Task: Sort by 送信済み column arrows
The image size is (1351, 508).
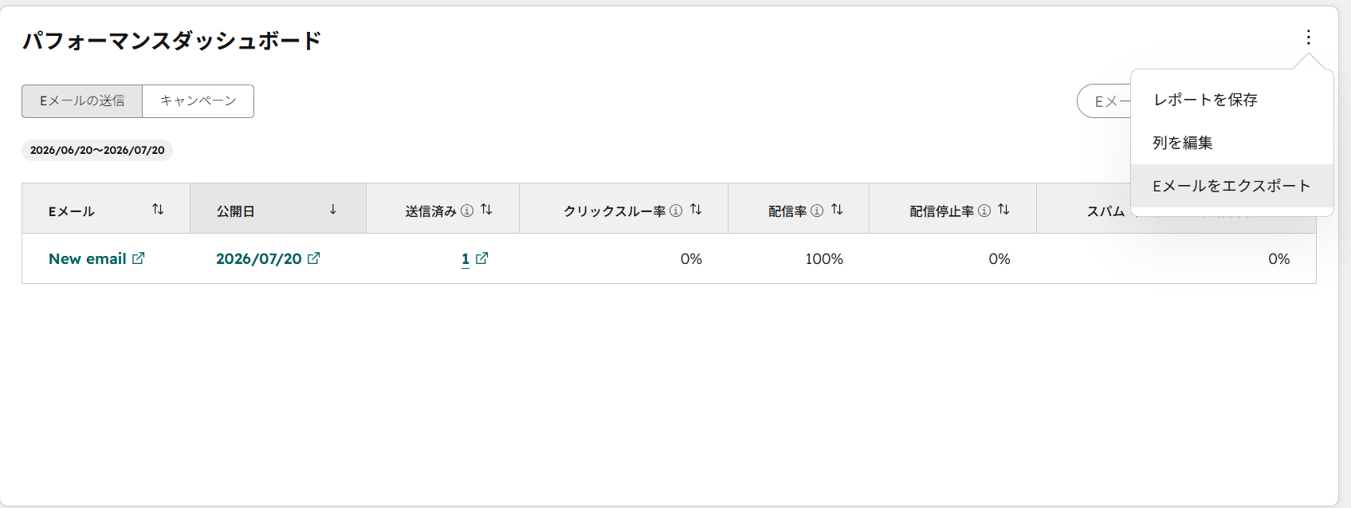Action: (487, 210)
